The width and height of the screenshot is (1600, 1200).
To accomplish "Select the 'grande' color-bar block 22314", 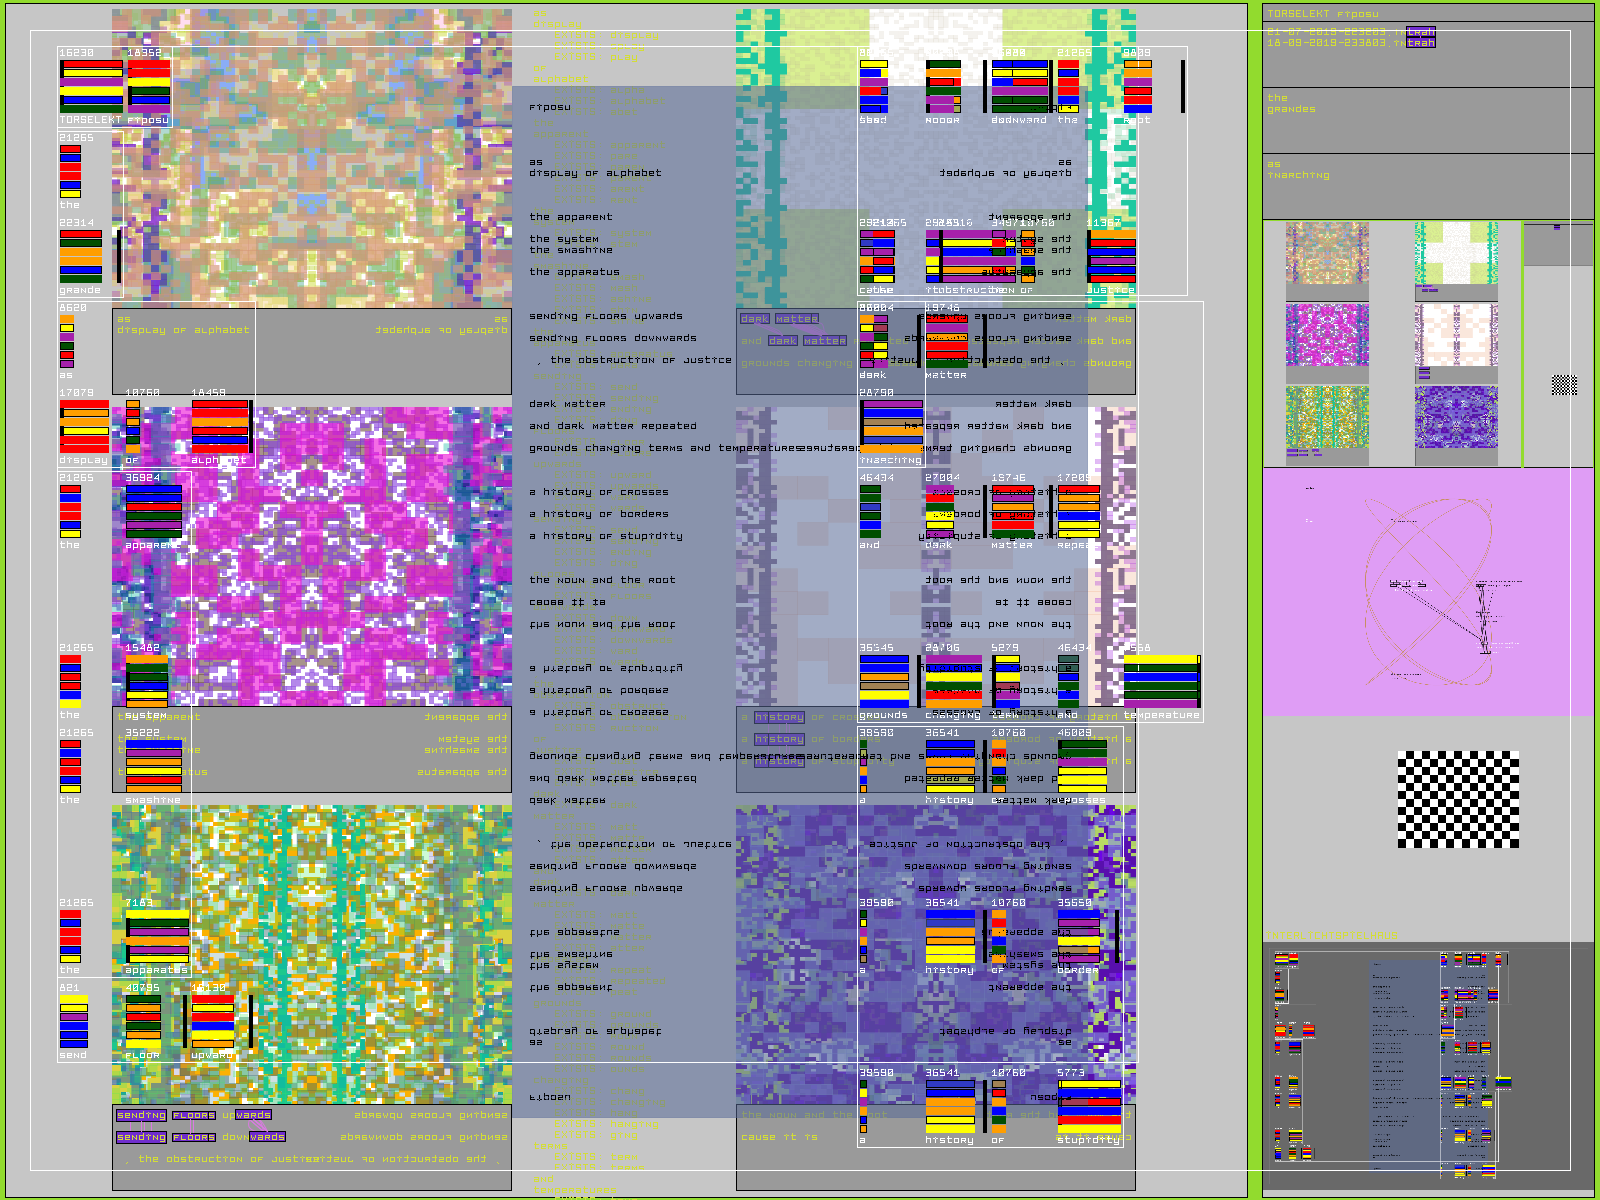I will click(x=81, y=257).
